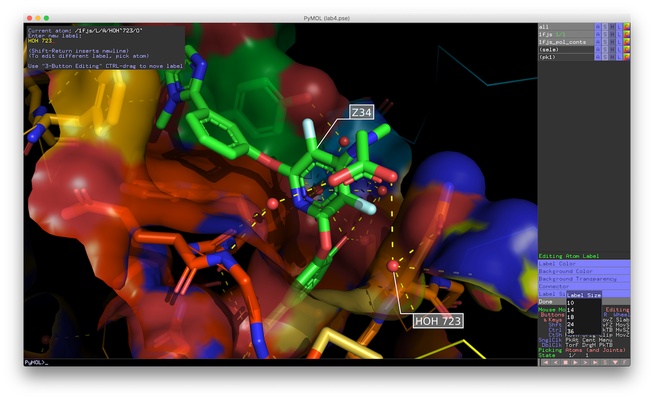Screen dimensions: 654x400
Task: Open the Hide menu for the (sele) selection
Action: tap(612, 50)
